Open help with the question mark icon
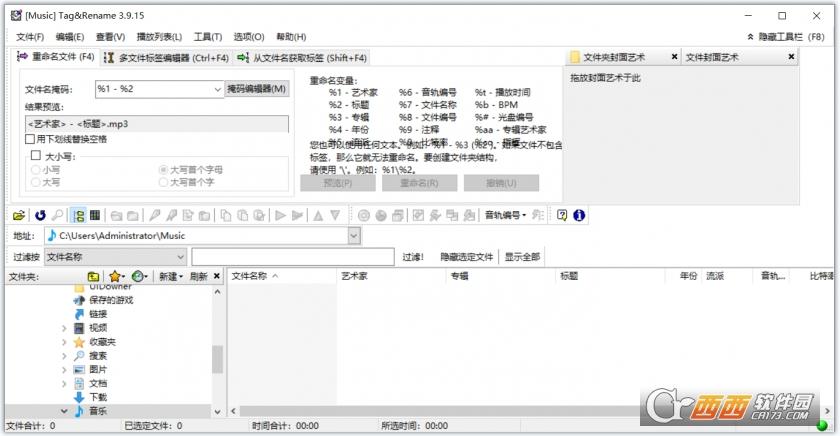Screen dimensions: 840x436 click(x=562, y=215)
